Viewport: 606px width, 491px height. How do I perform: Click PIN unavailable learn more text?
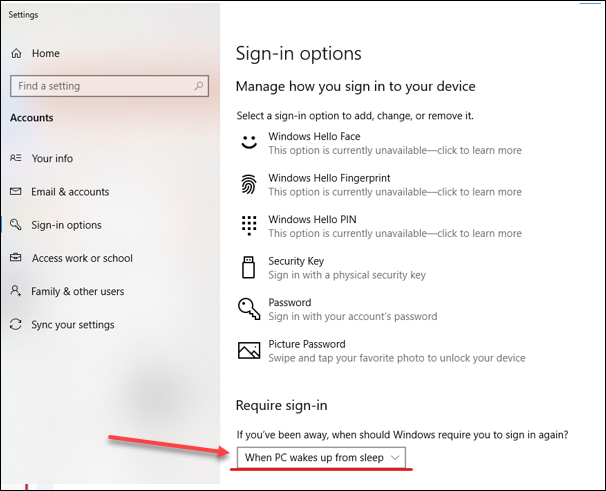[395, 233]
